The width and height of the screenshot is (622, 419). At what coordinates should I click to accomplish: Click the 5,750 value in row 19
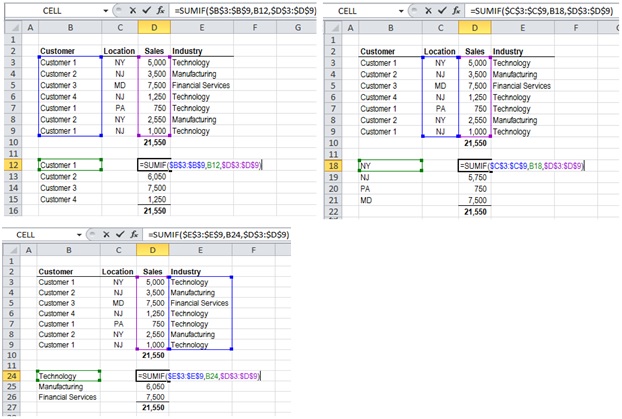pos(477,177)
